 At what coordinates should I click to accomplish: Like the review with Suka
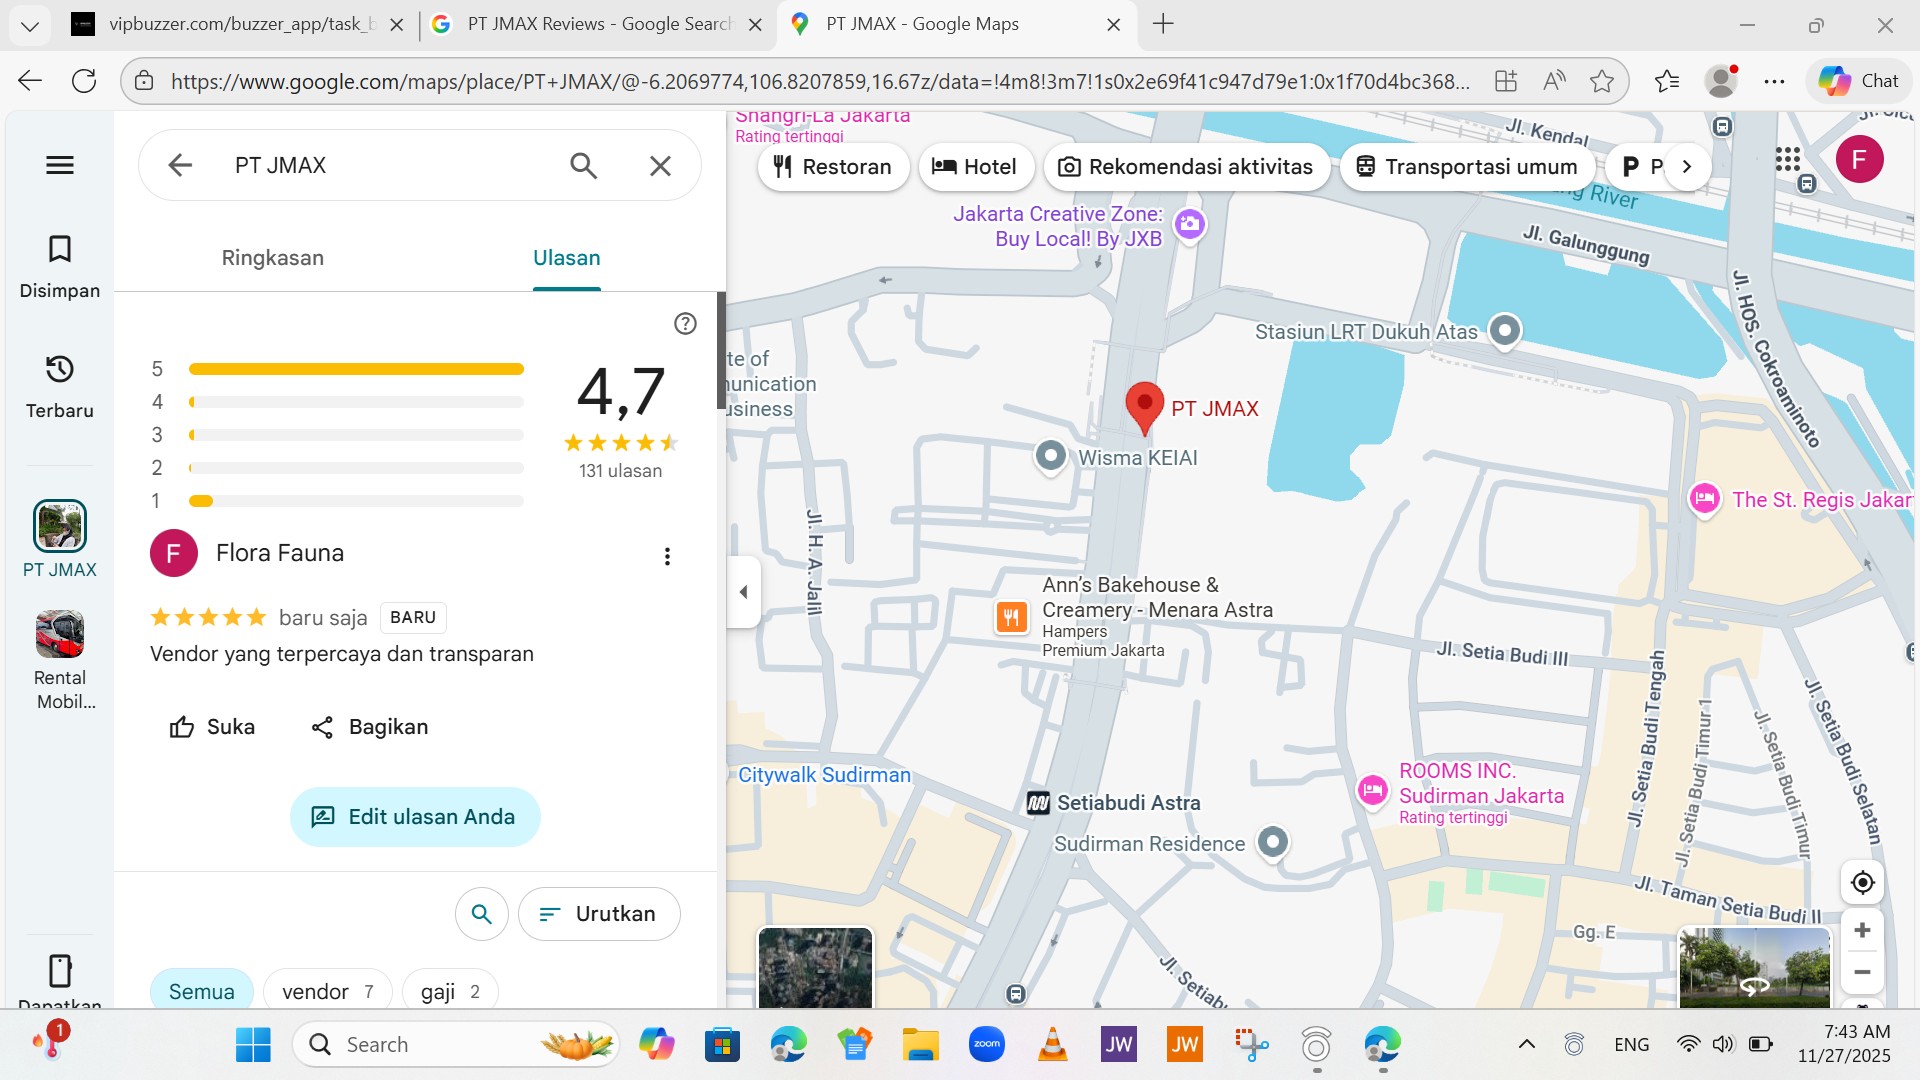tap(212, 727)
